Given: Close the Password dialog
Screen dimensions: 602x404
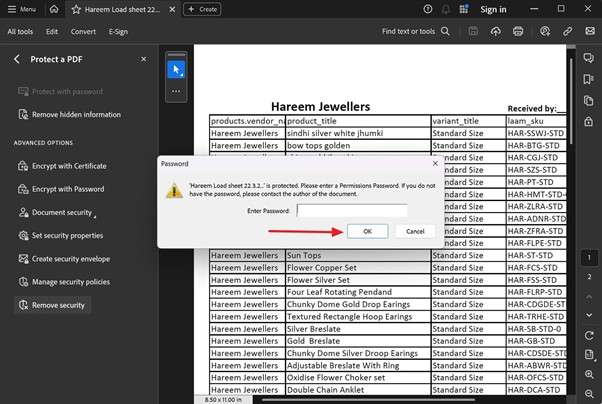Looking at the screenshot, I should point(435,164).
